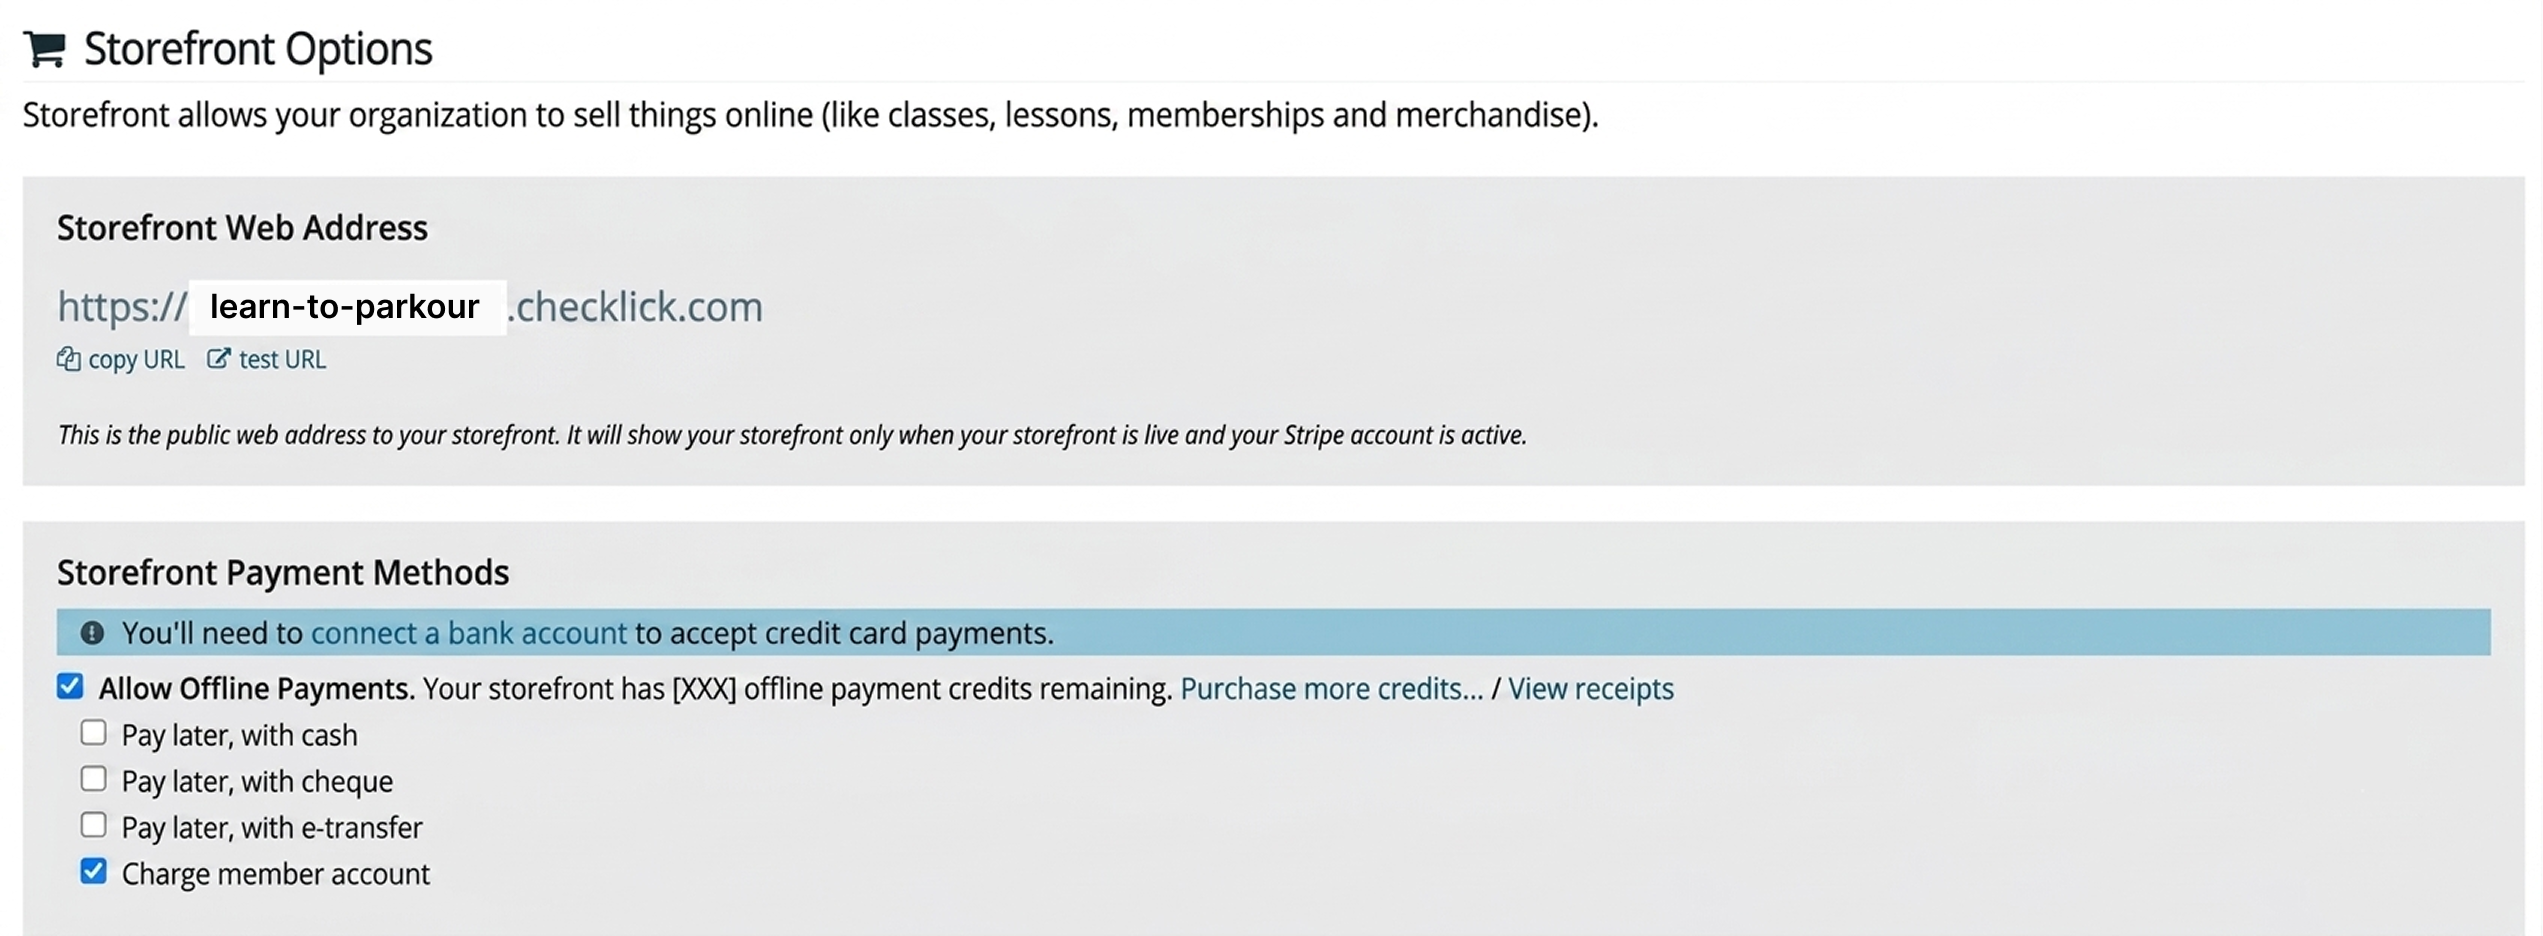Click the copy URL link text

click(136, 360)
